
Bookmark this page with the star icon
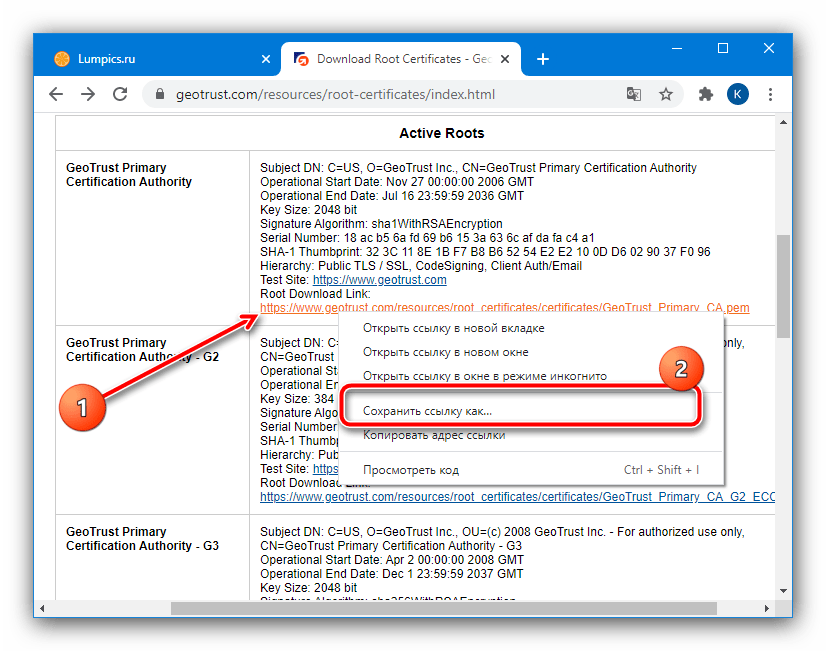tap(665, 95)
